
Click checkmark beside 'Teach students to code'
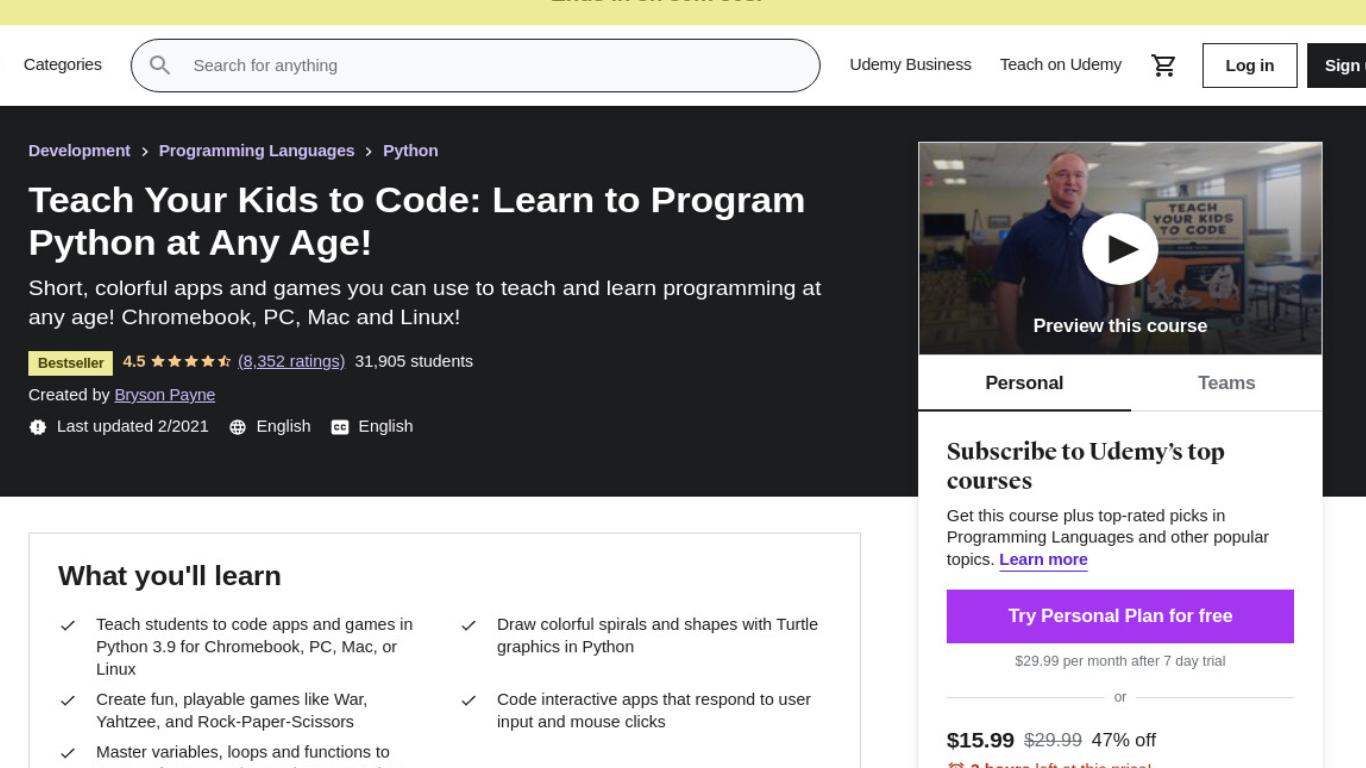point(68,626)
